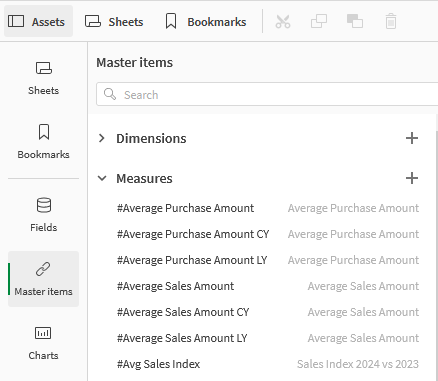Open the Bookmarks toolbar menu
The image size is (438, 381).
[206, 22]
